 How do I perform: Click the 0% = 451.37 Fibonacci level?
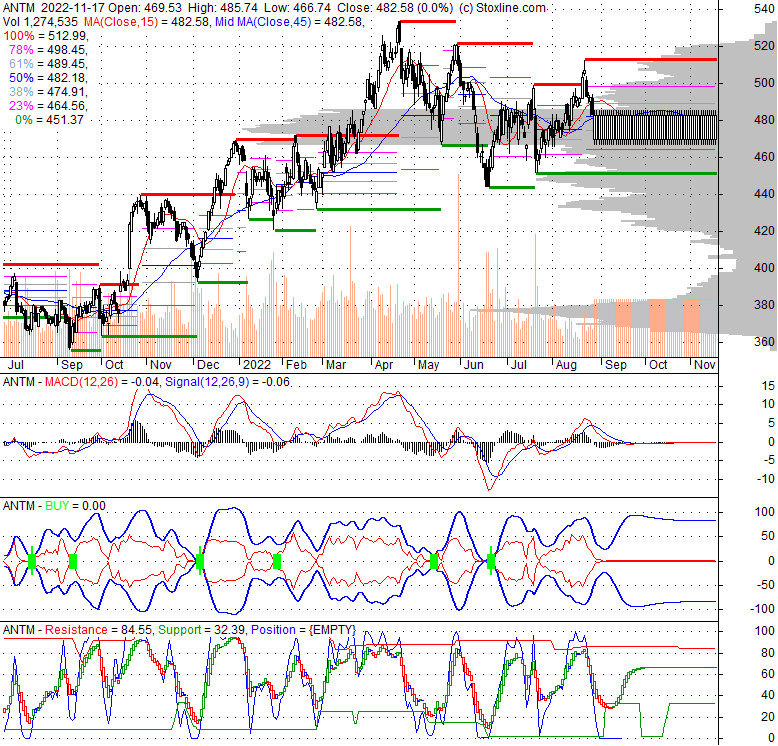[49, 120]
